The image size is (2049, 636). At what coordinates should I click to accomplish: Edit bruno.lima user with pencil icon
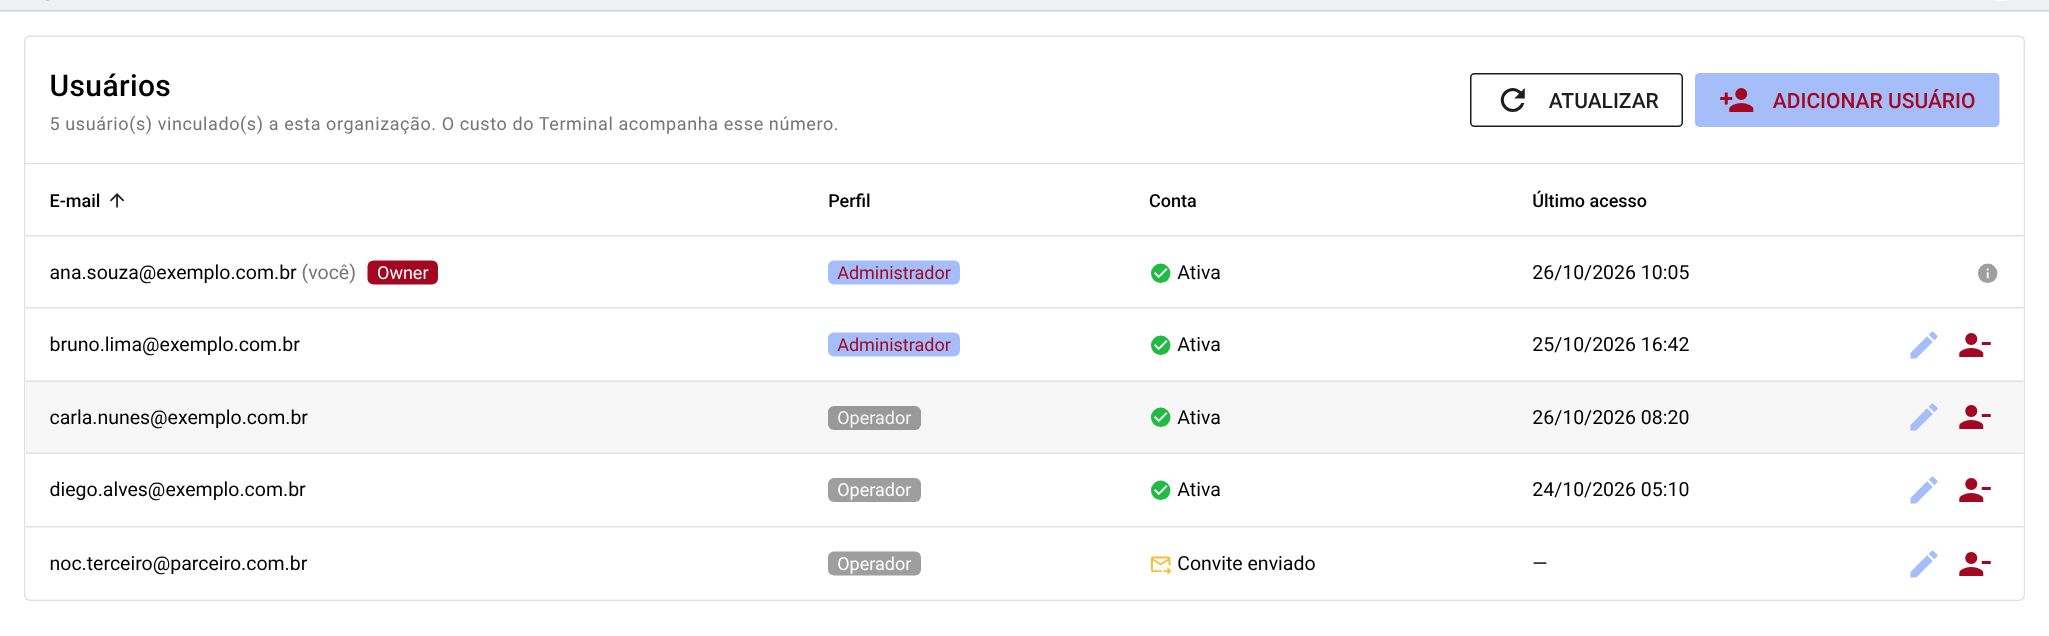click(x=1924, y=345)
